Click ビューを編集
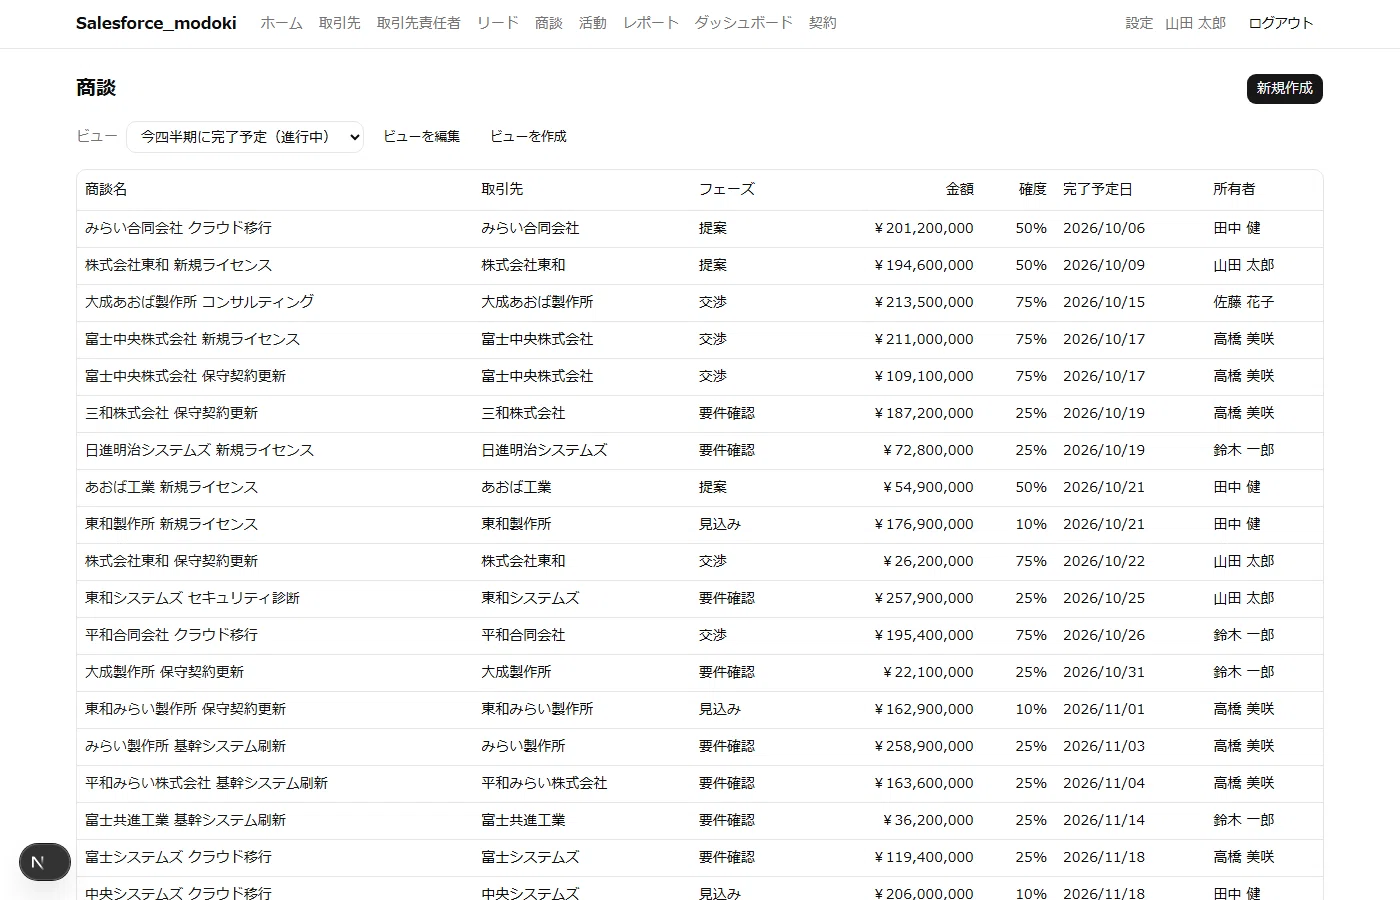The width and height of the screenshot is (1400, 900). click(x=421, y=137)
